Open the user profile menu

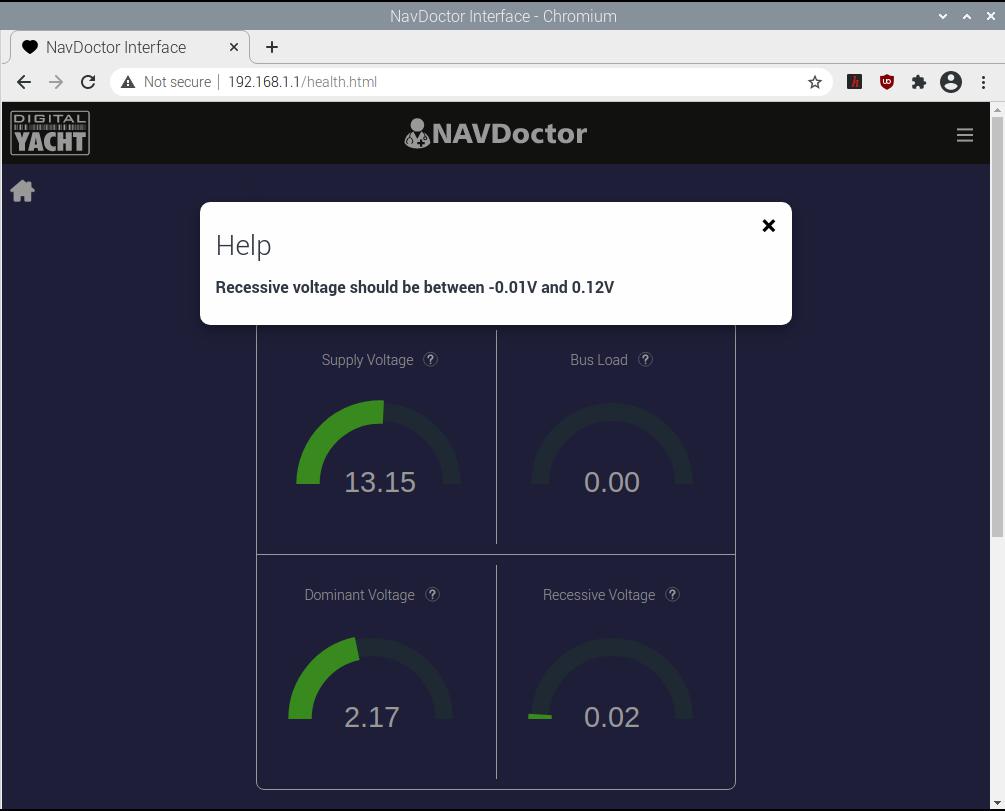tap(950, 82)
